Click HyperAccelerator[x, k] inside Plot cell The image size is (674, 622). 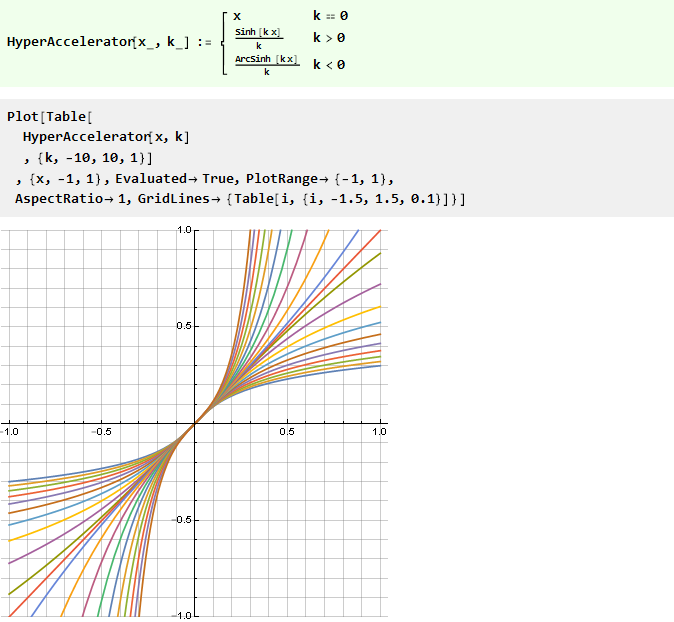point(106,137)
